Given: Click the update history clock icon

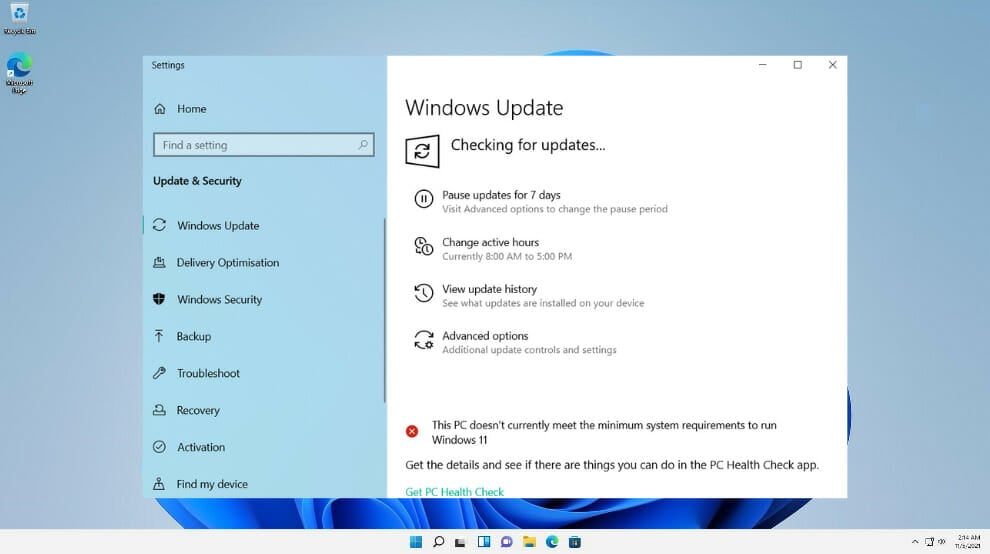Looking at the screenshot, I should tap(424, 292).
